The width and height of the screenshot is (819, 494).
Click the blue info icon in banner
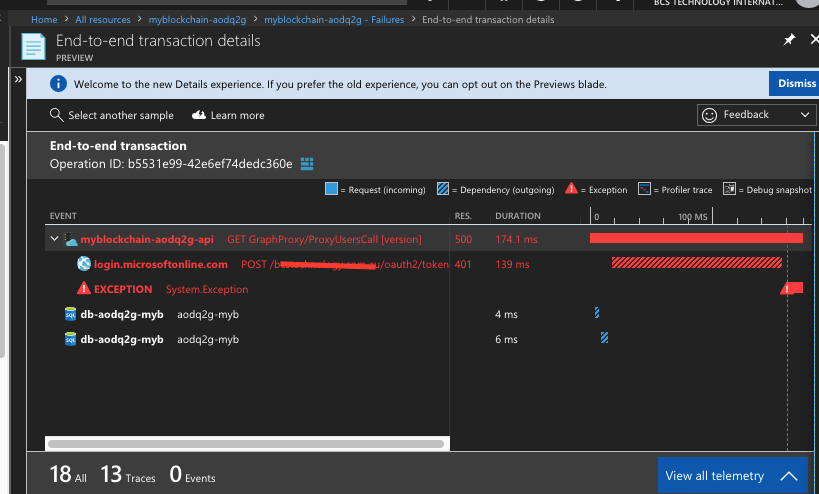(58, 84)
